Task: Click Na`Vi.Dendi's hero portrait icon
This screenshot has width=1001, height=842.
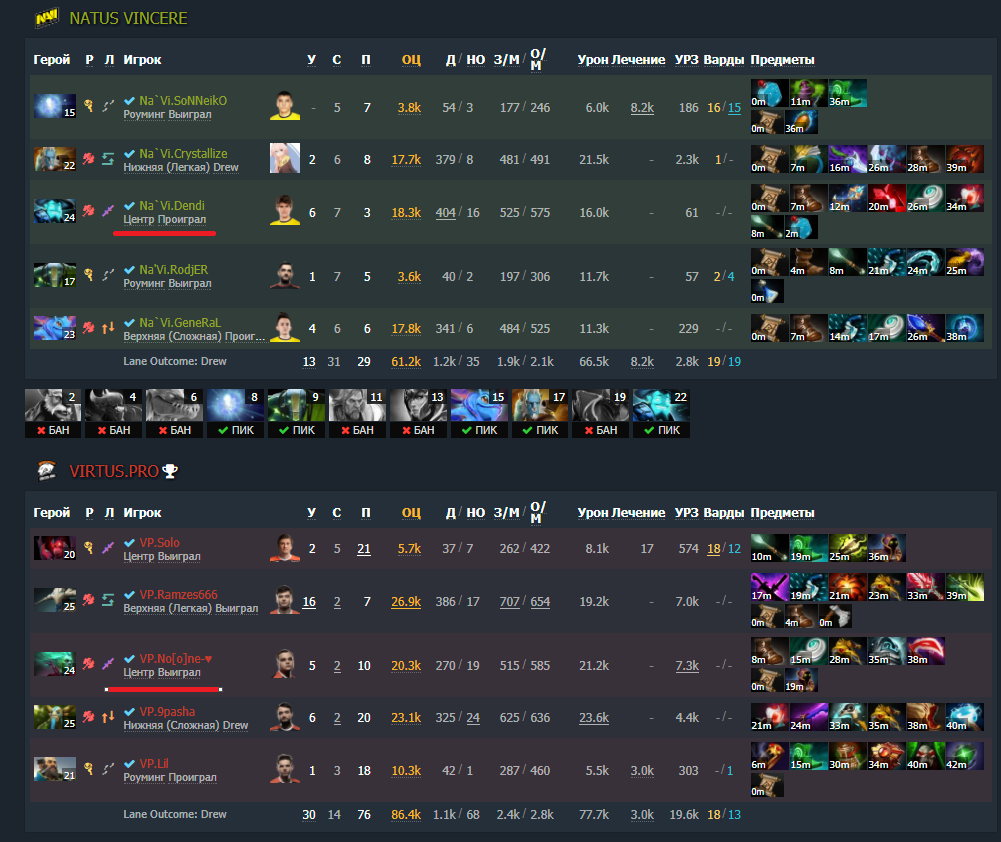Action: [x=55, y=211]
